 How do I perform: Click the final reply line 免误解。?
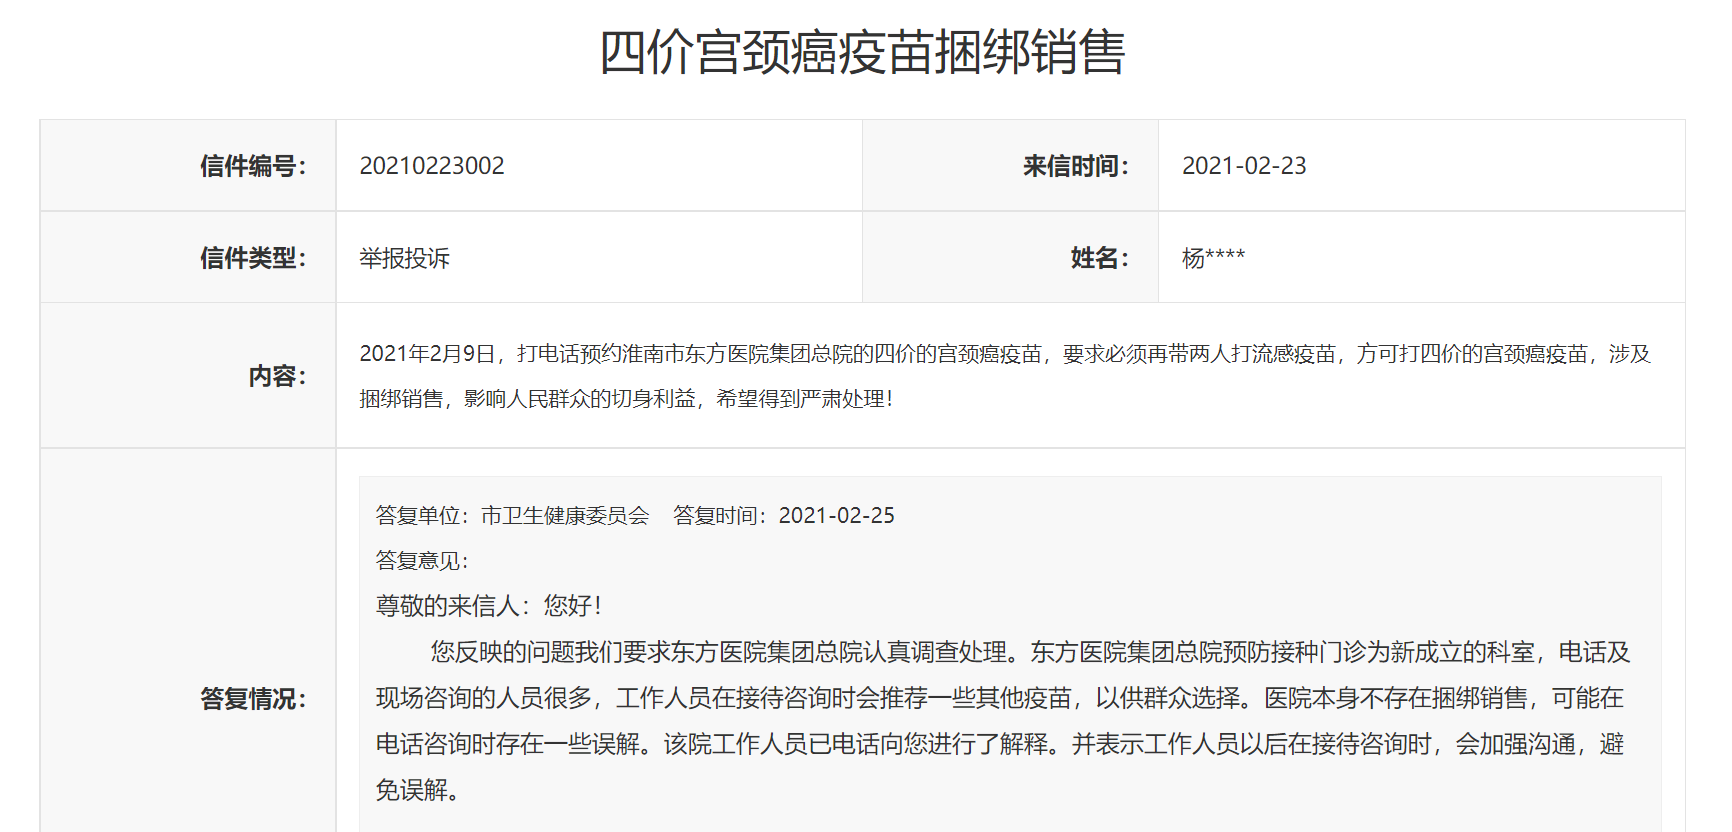(420, 790)
